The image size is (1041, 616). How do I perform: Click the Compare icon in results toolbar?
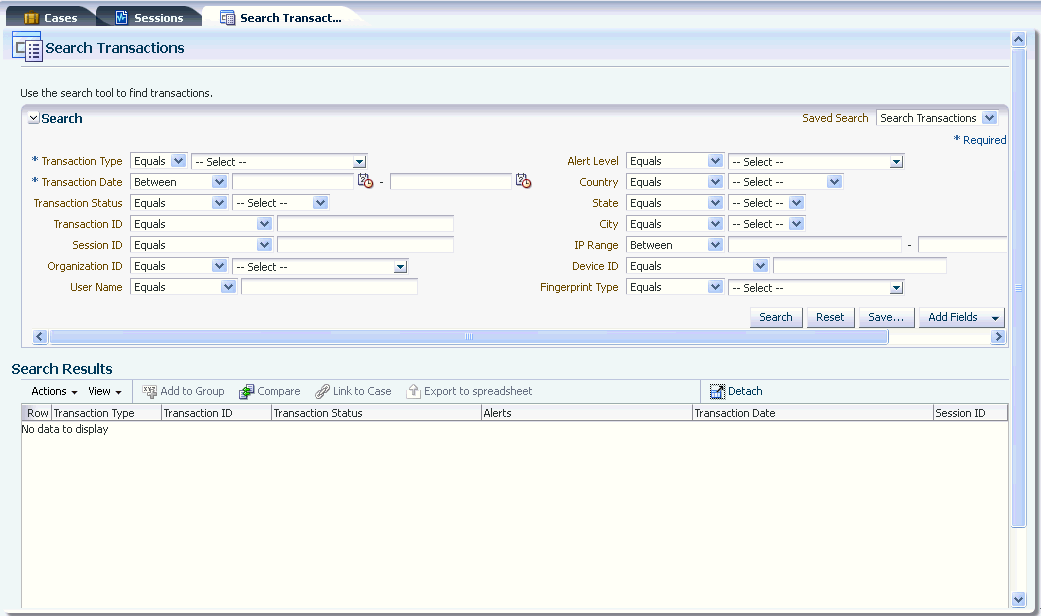[246, 392]
